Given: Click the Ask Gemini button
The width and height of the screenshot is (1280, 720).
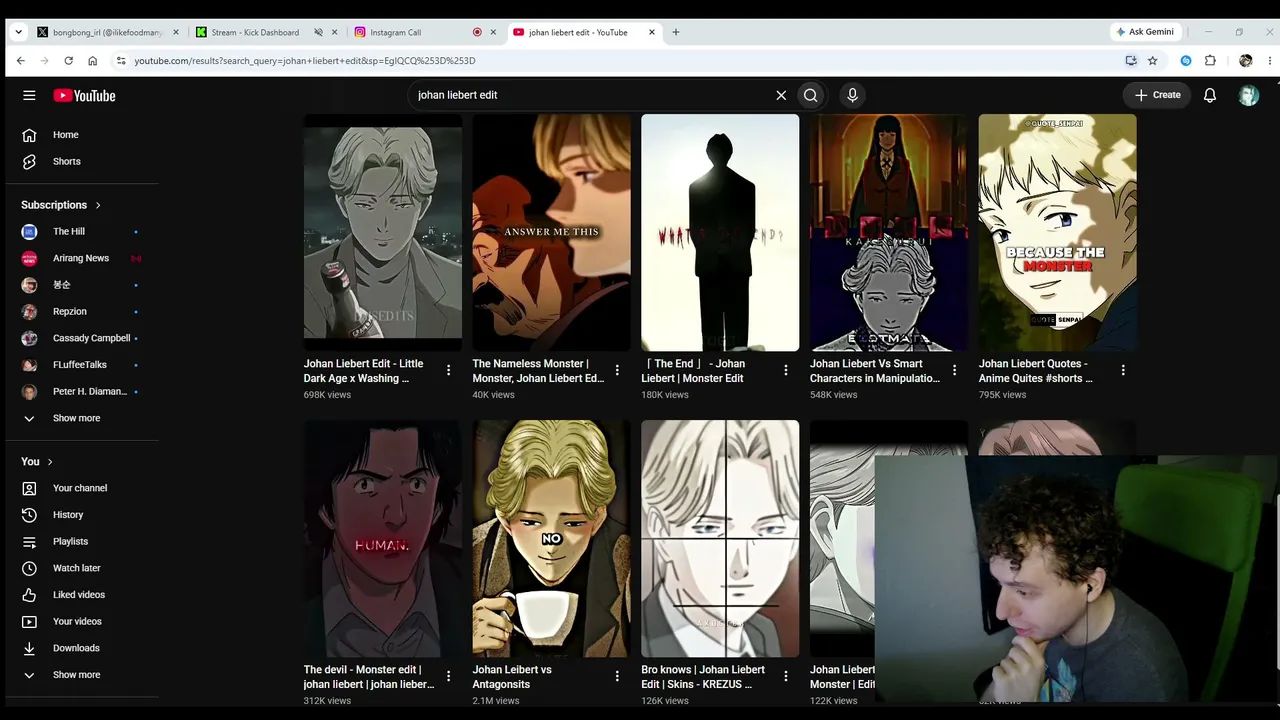Looking at the screenshot, I should tap(1145, 32).
